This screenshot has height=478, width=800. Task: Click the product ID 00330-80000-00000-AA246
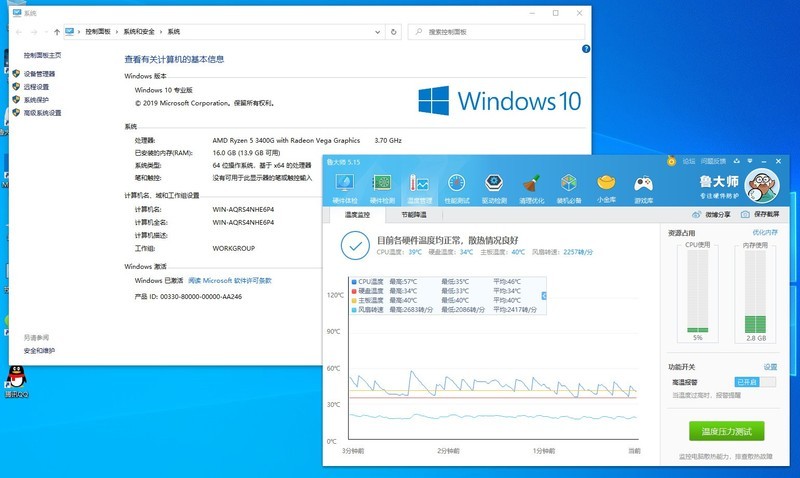(x=201, y=296)
